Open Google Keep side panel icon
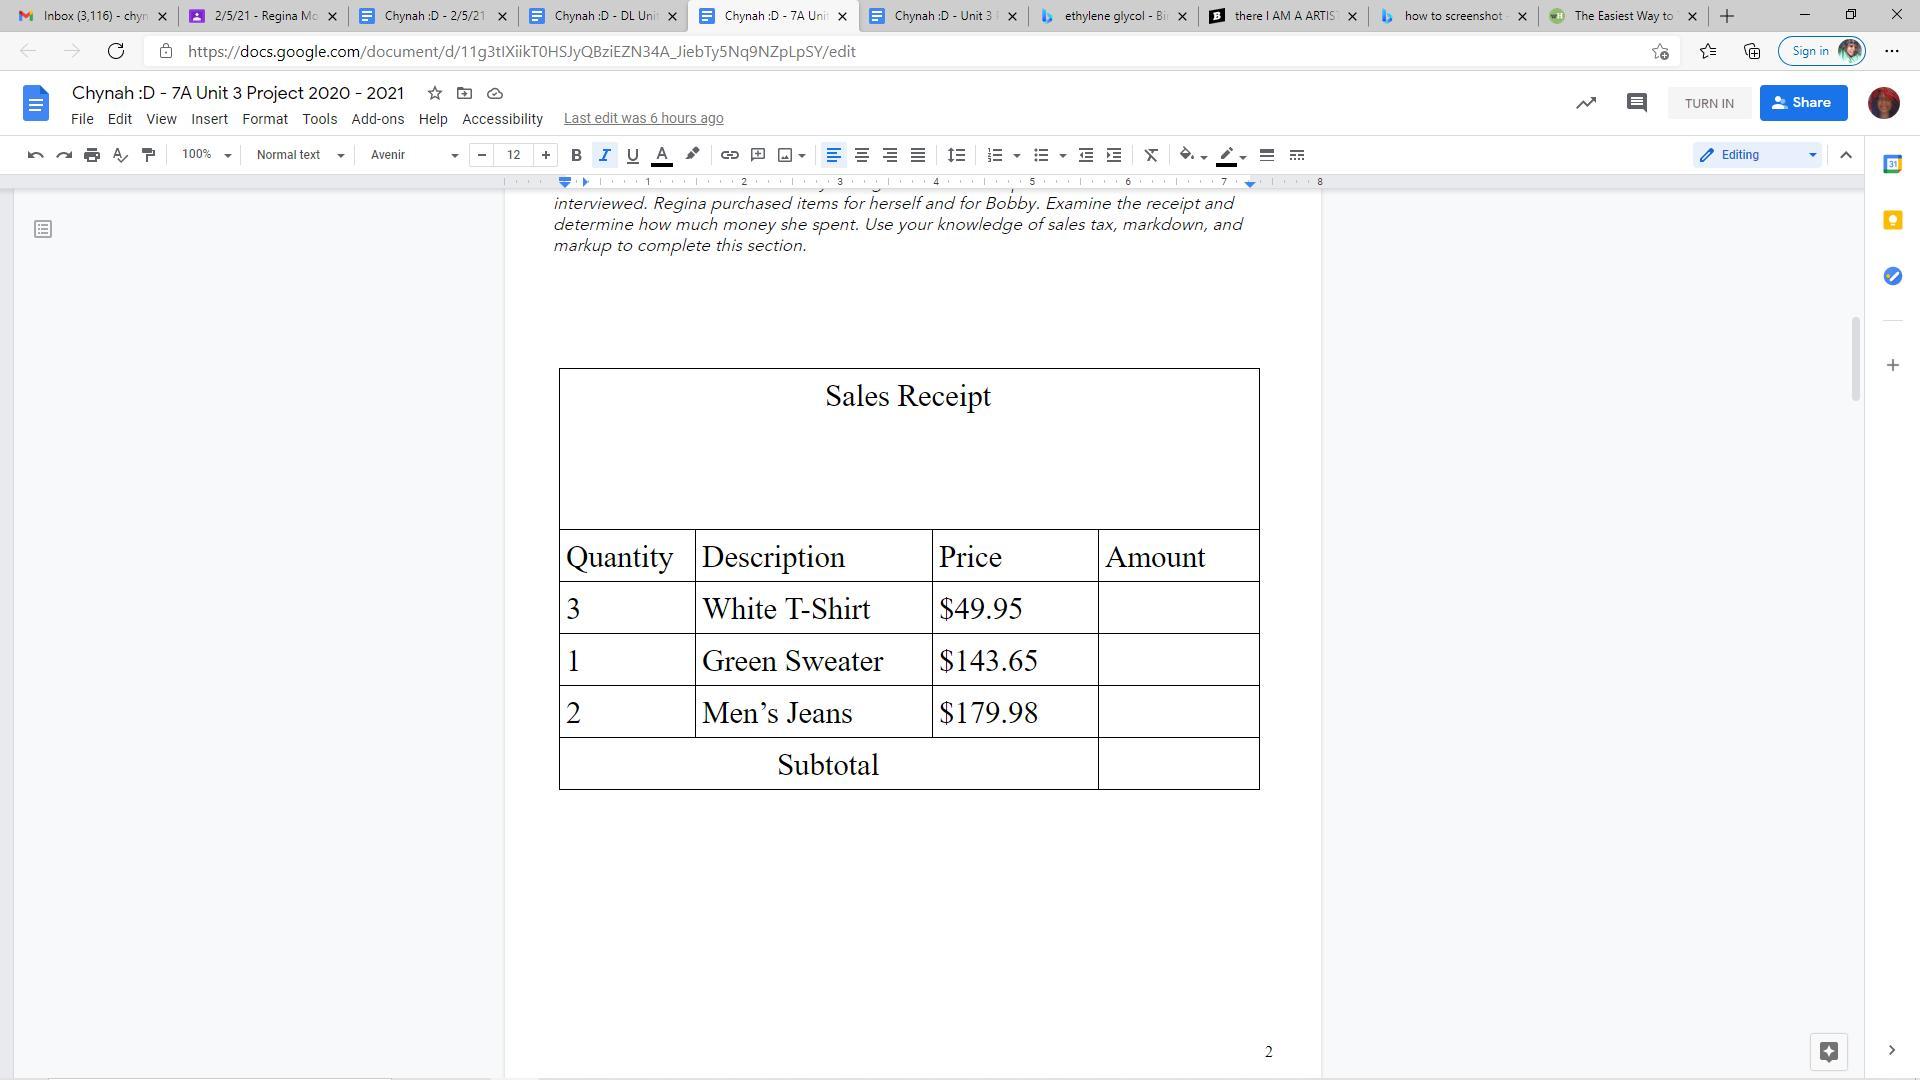This screenshot has width=1920, height=1080. [x=1892, y=220]
